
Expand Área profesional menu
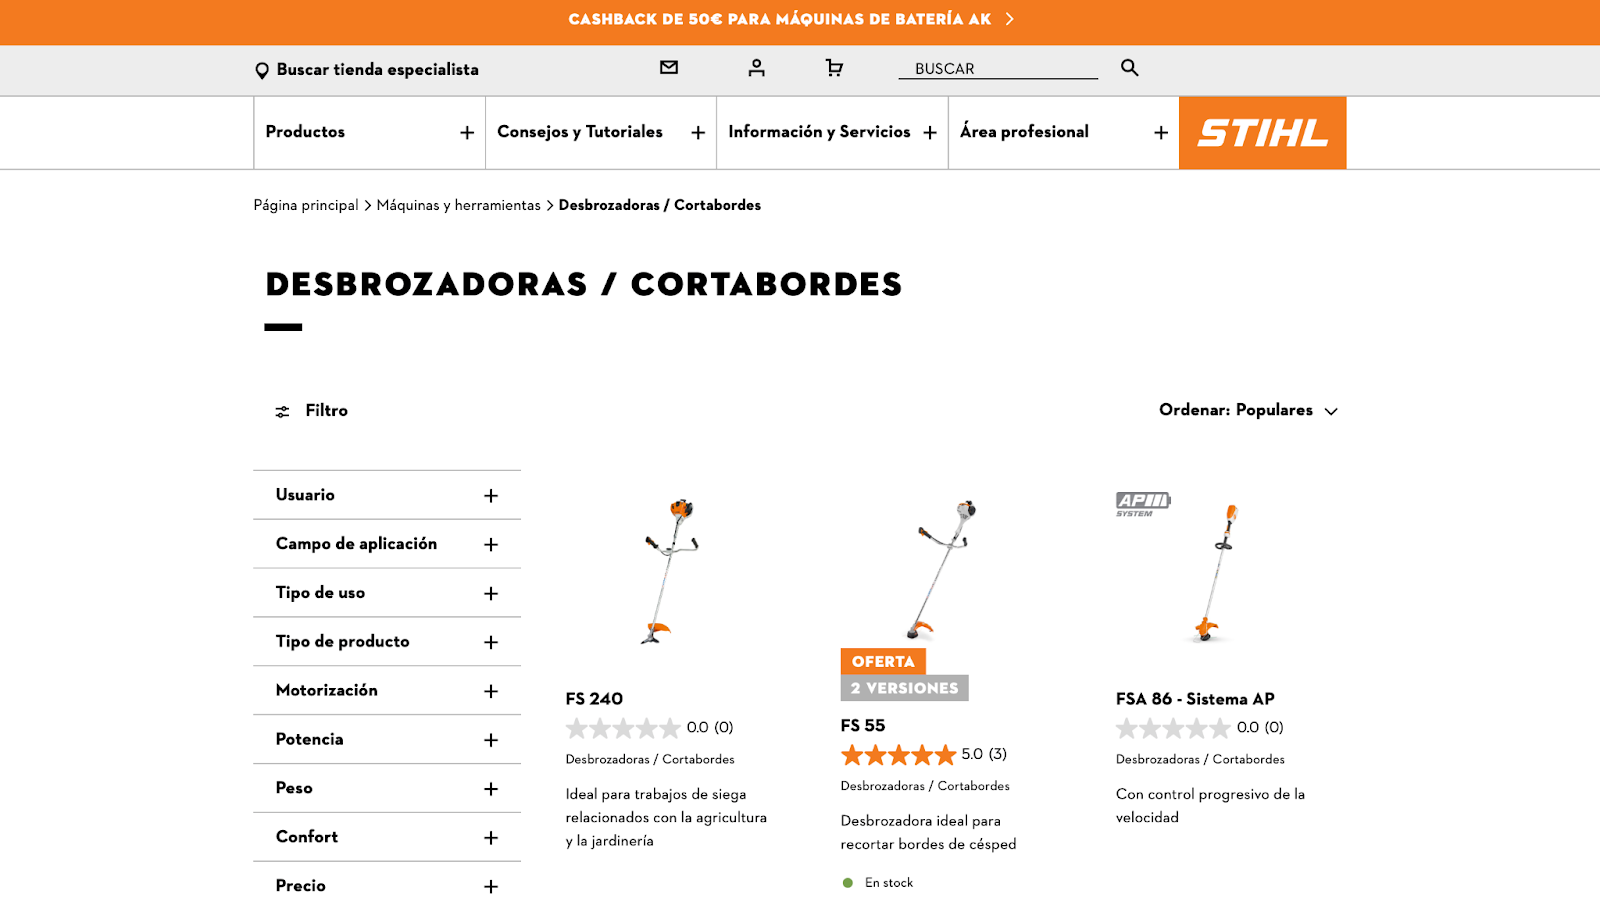tap(1064, 132)
